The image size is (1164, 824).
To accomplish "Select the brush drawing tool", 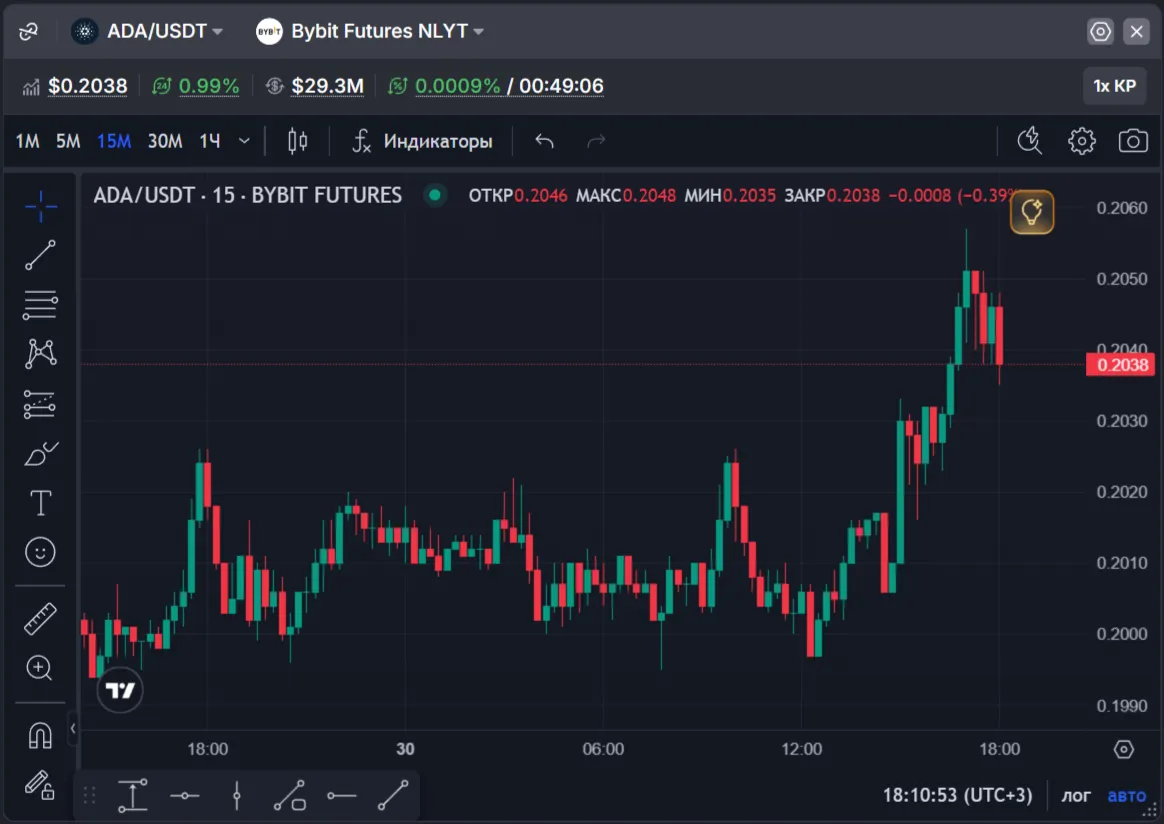I will pyautogui.click(x=40, y=454).
